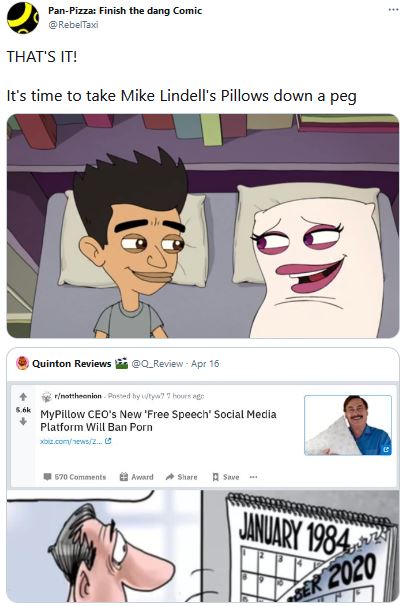This screenshot has height=606, width=408.
Task: Open the @RebelTaxi handle link
Action: coord(73,25)
